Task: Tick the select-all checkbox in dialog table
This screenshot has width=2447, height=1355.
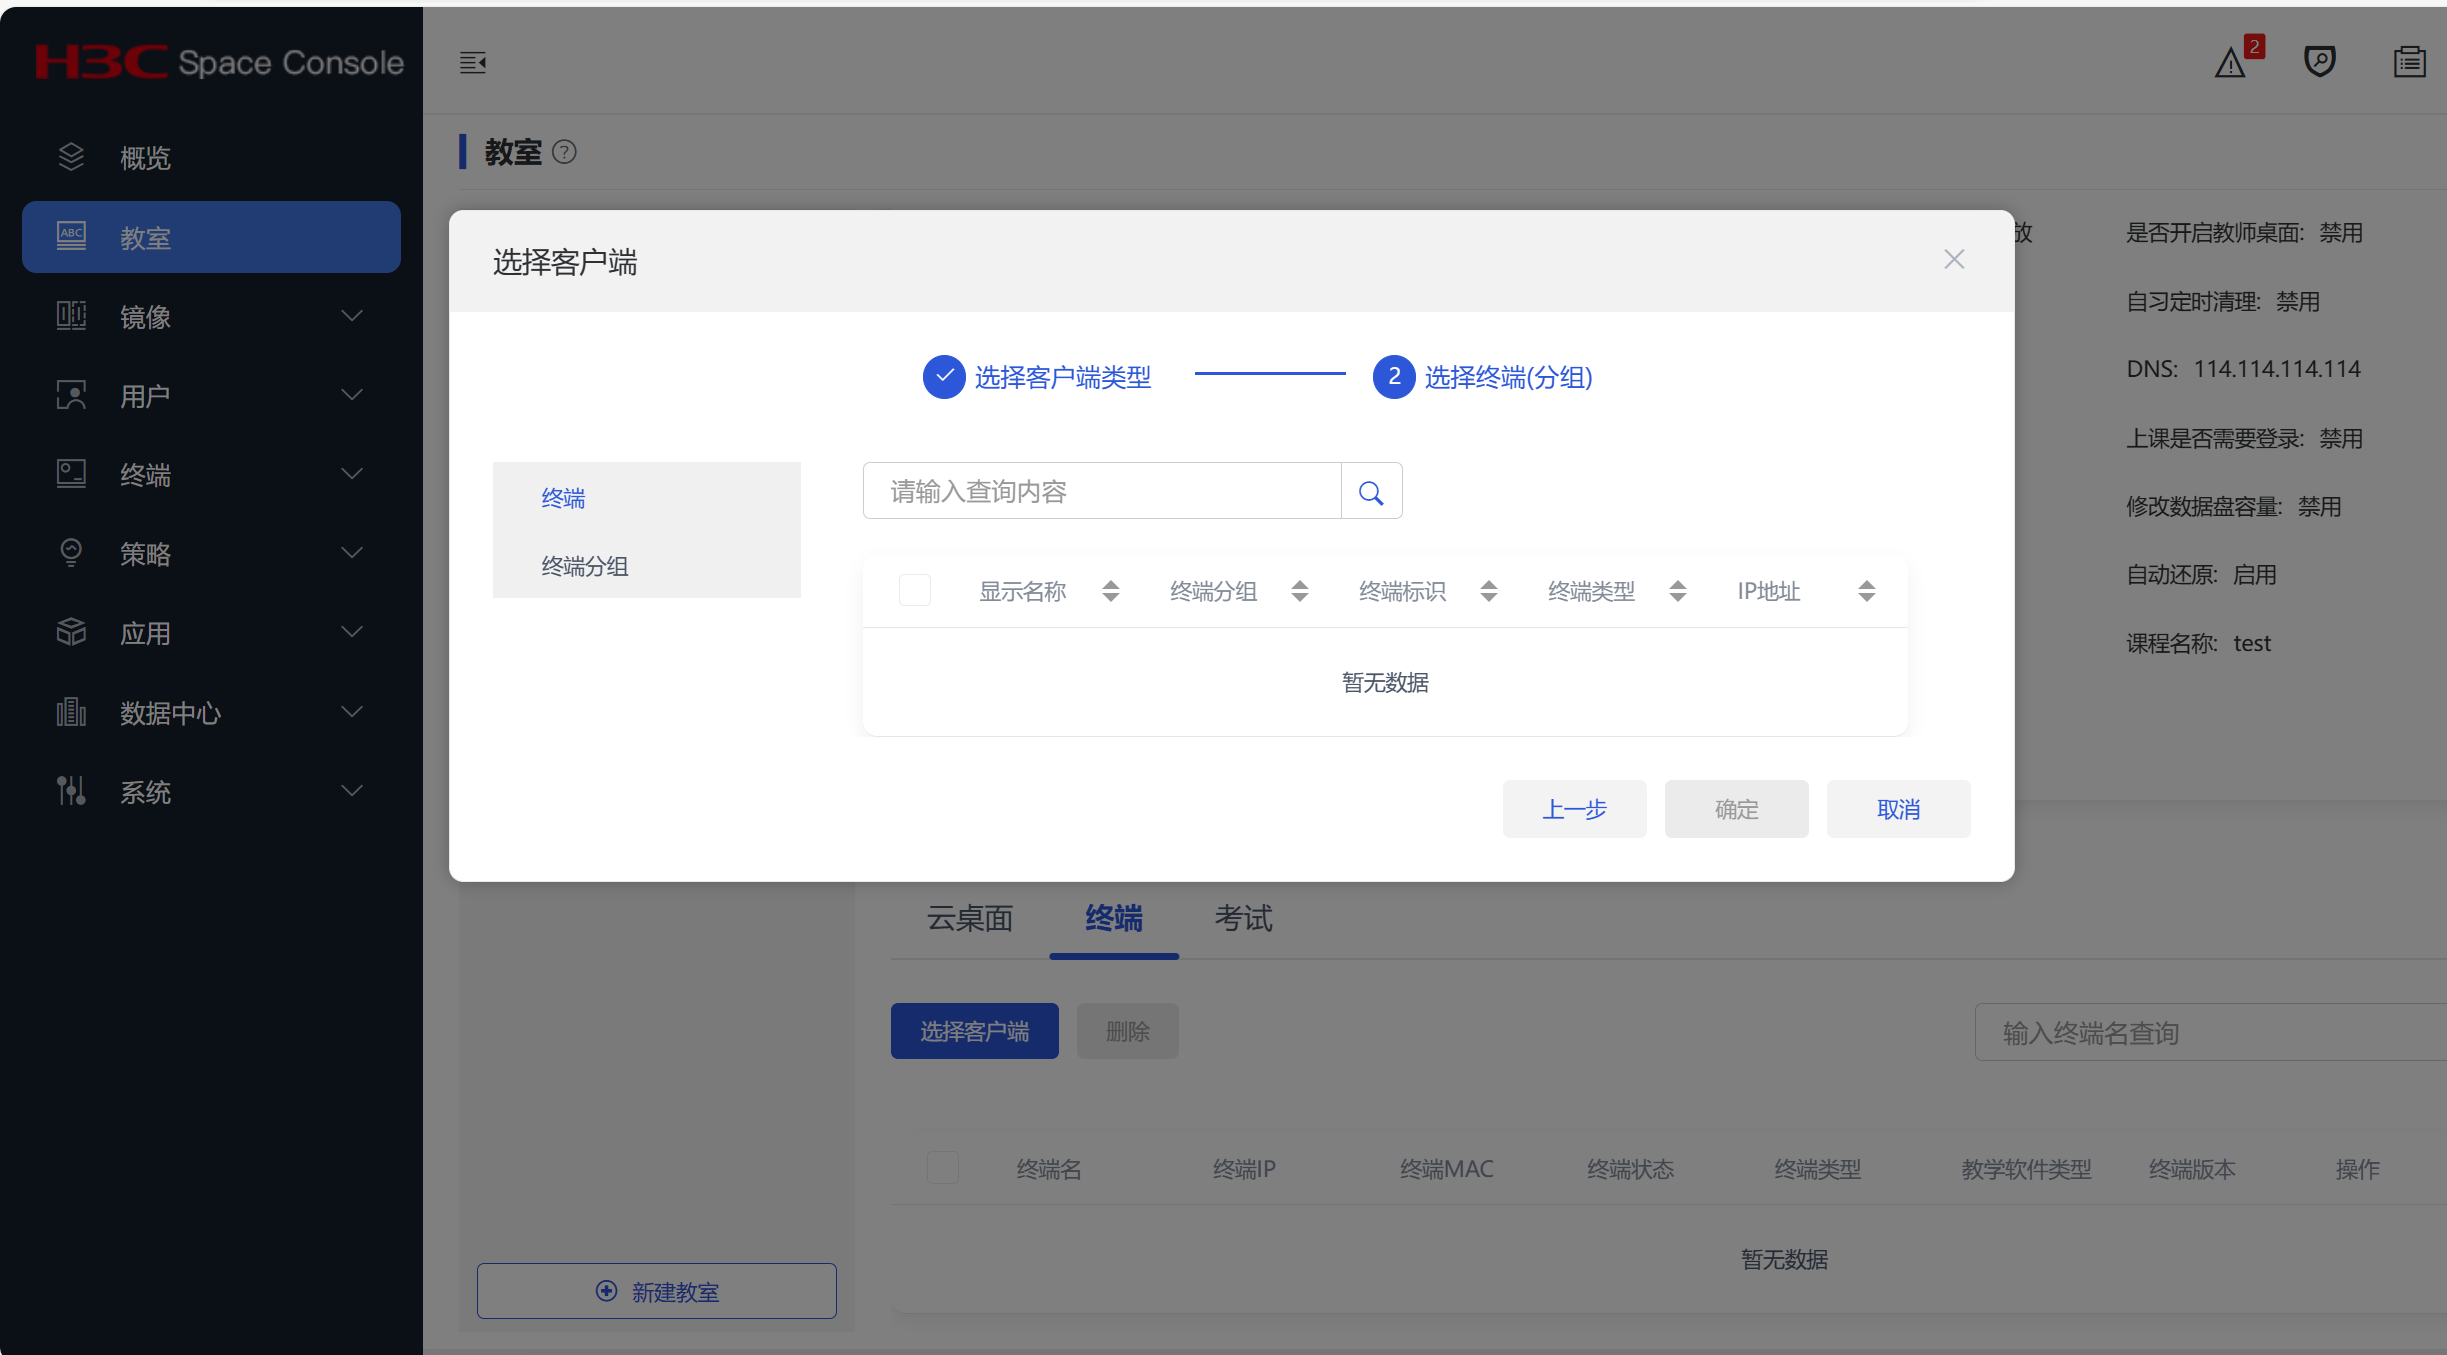Action: tap(914, 590)
